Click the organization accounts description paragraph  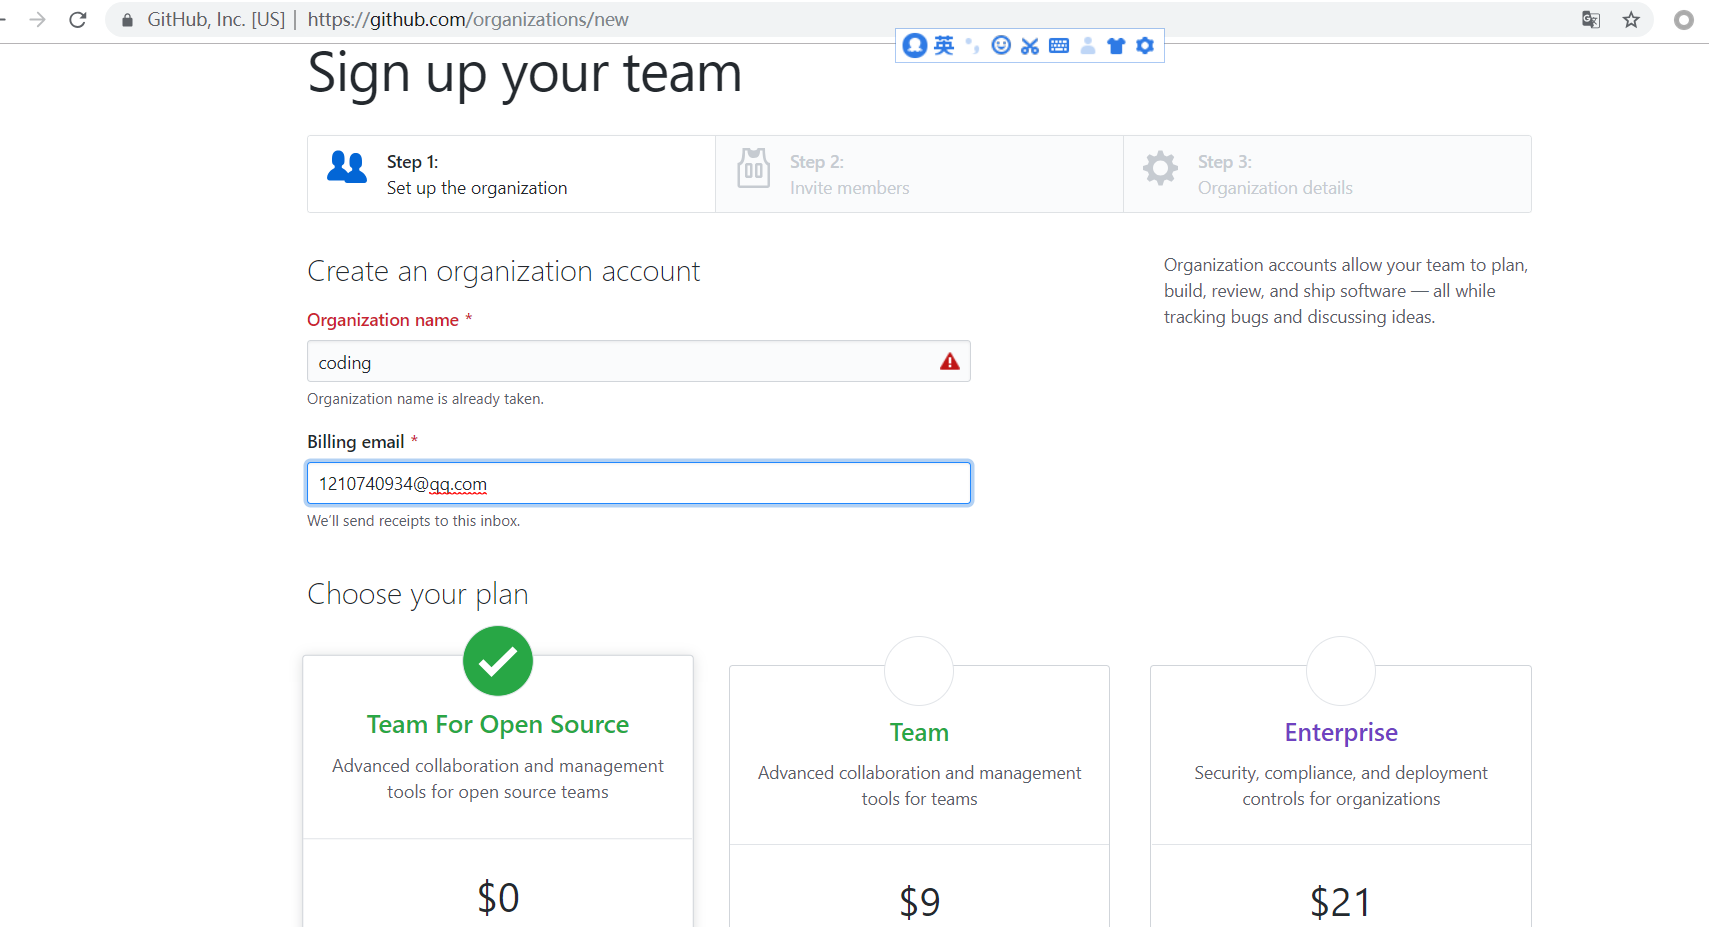tap(1346, 291)
